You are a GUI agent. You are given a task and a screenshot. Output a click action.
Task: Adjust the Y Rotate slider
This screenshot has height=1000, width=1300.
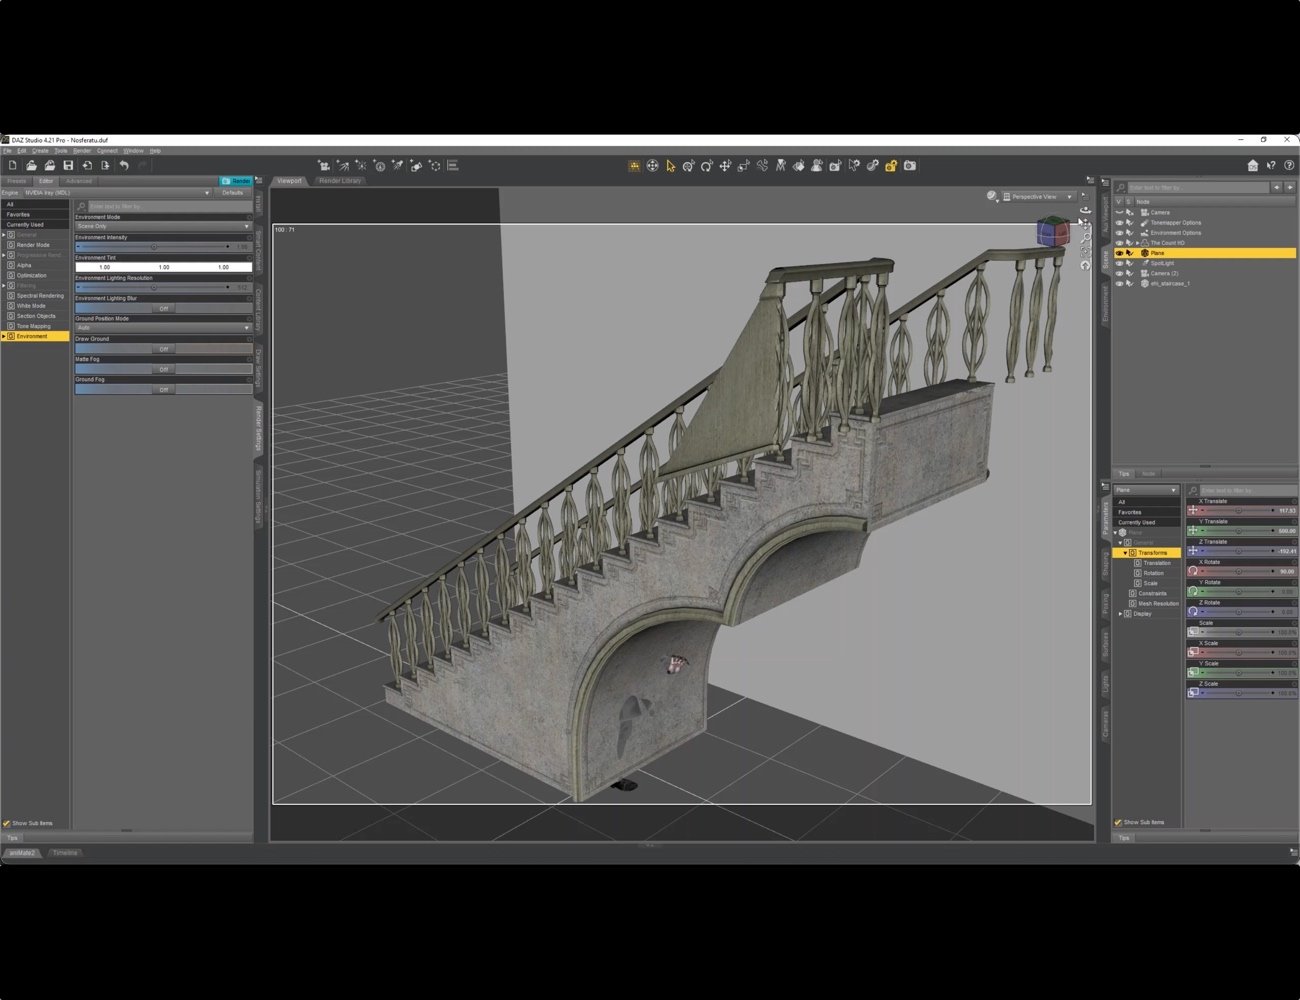[1239, 592]
